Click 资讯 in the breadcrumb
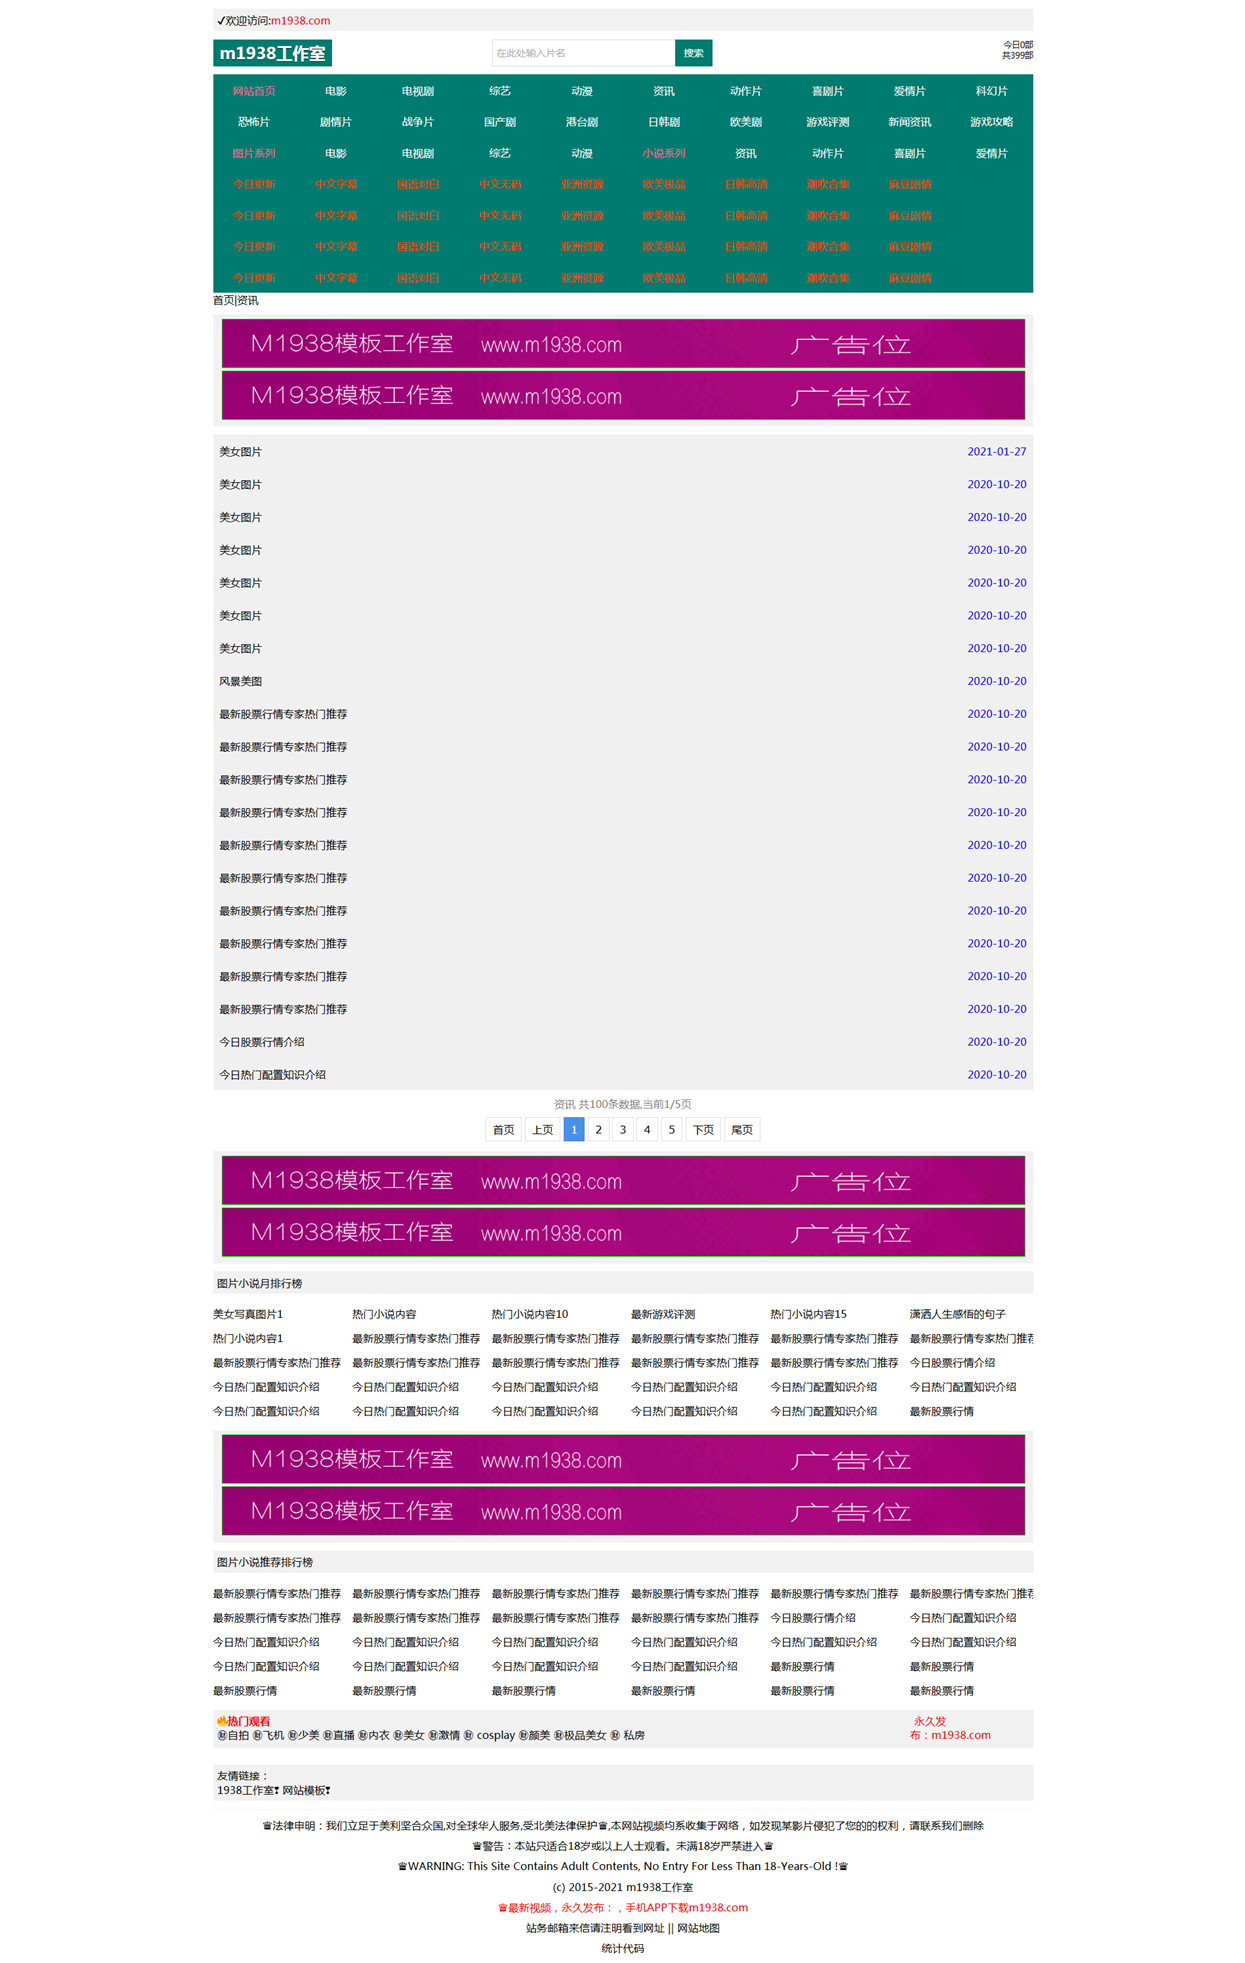 [x=248, y=300]
